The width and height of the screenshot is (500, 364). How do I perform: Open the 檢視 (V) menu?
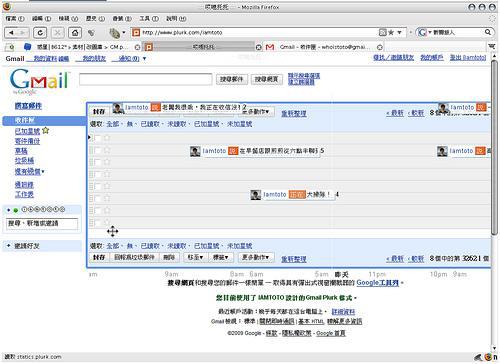(x=68, y=19)
